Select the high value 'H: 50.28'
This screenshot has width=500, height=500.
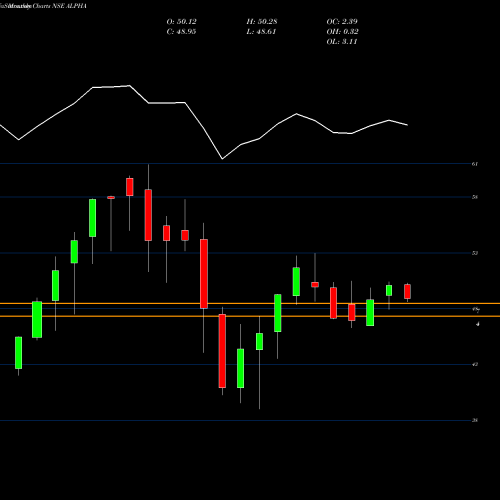262,22
